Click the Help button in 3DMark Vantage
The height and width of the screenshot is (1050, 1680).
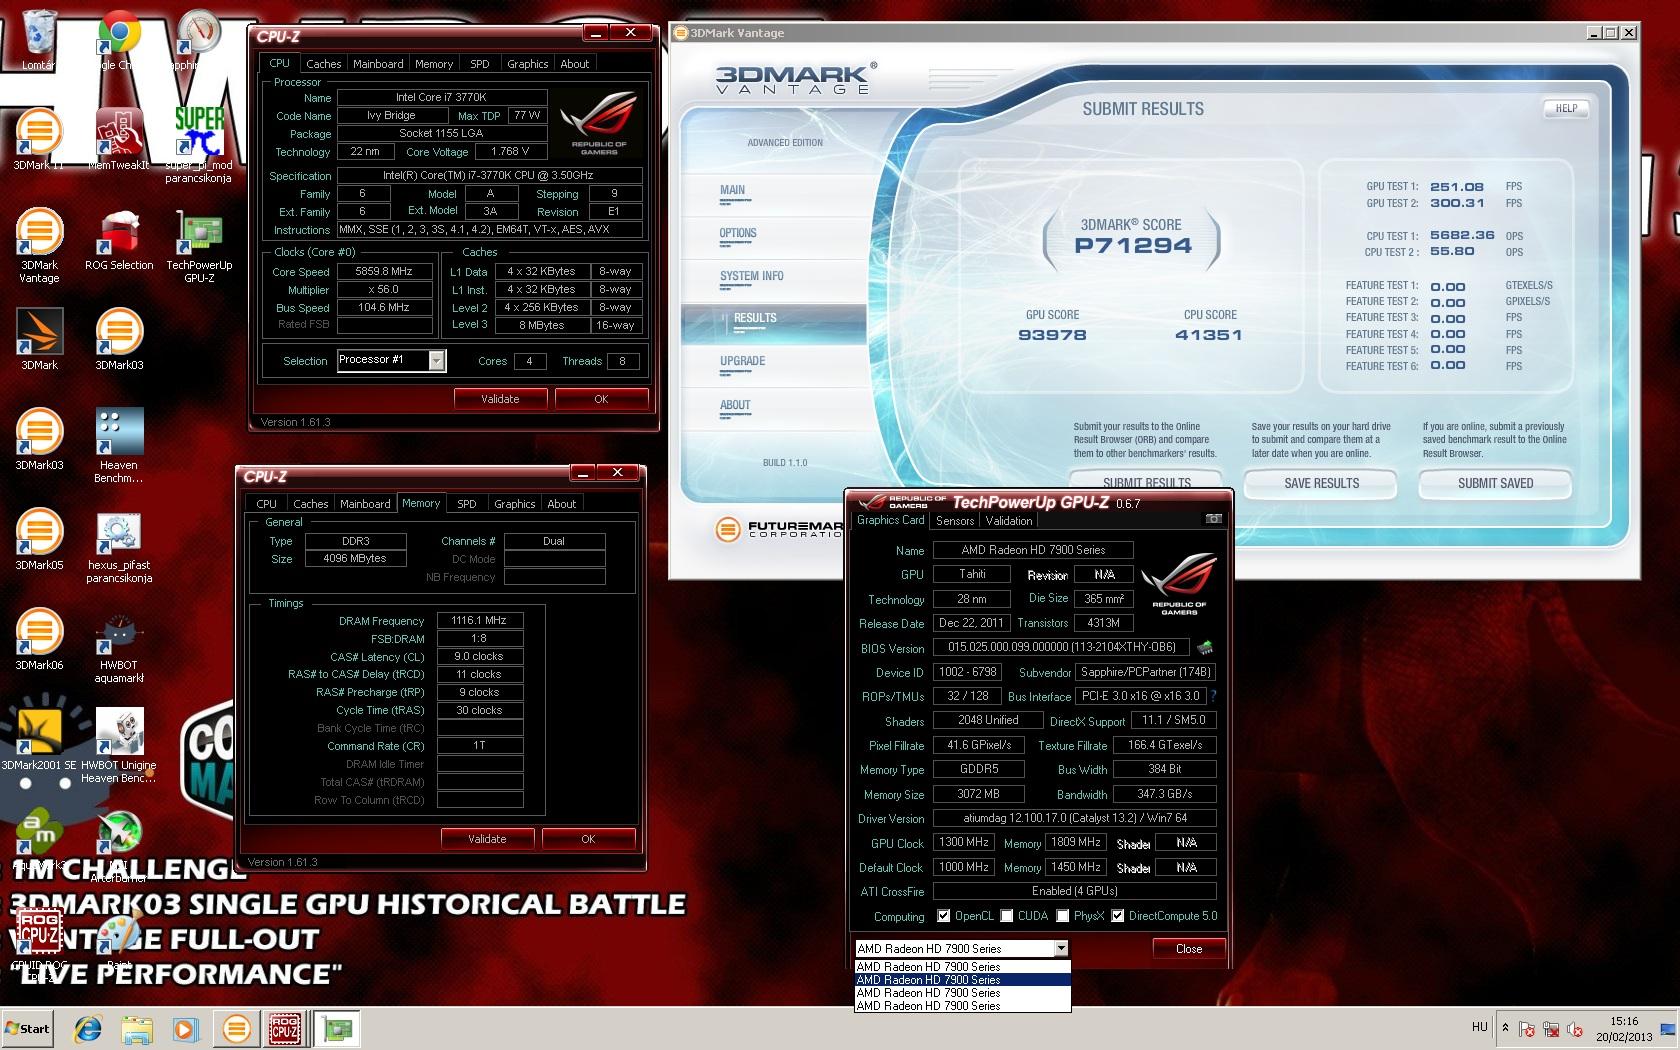[x=1566, y=108]
